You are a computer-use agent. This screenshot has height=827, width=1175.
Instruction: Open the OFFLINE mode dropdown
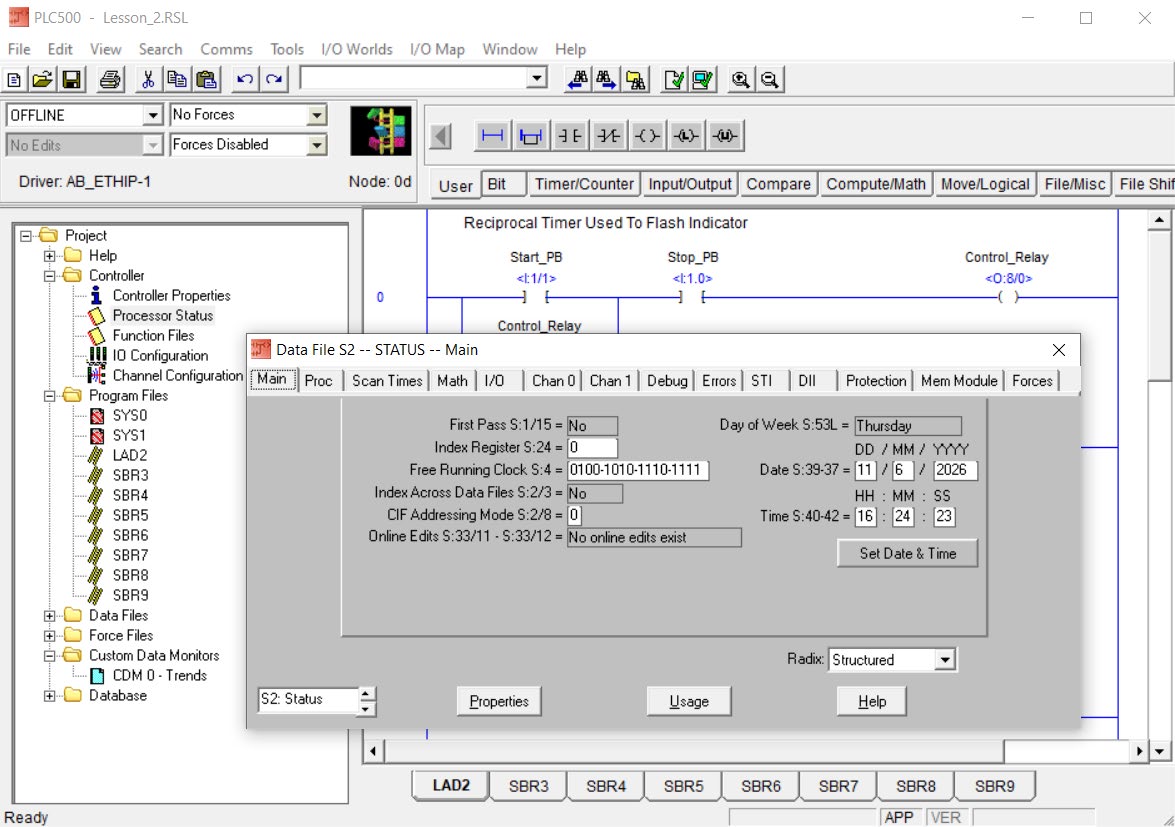153,115
